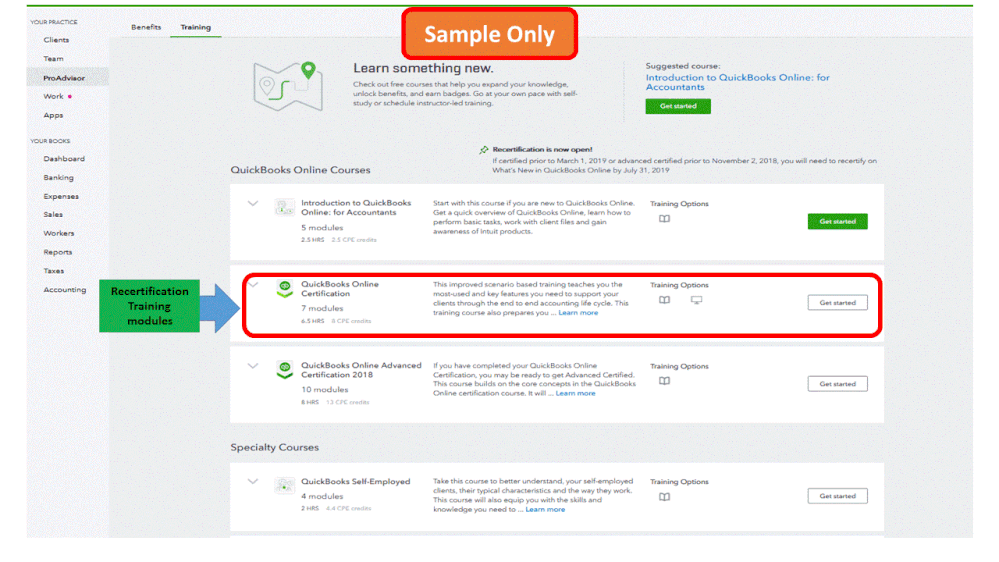Open Taxes in the sidebar

[x=54, y=271]
